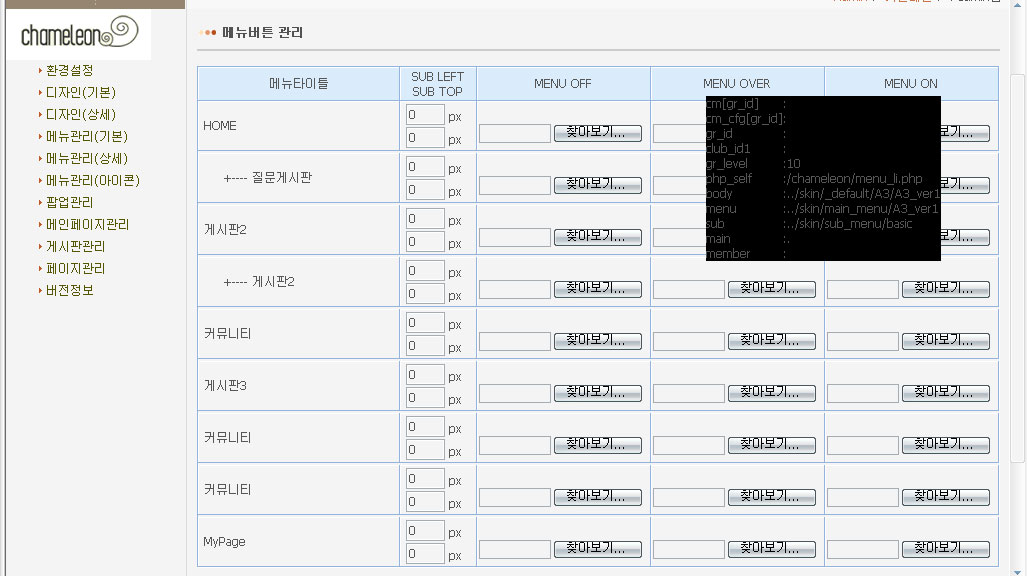Open 환경설정 in the sidebar
This screenshot has height=576, width=1028.
coord(69,70)
